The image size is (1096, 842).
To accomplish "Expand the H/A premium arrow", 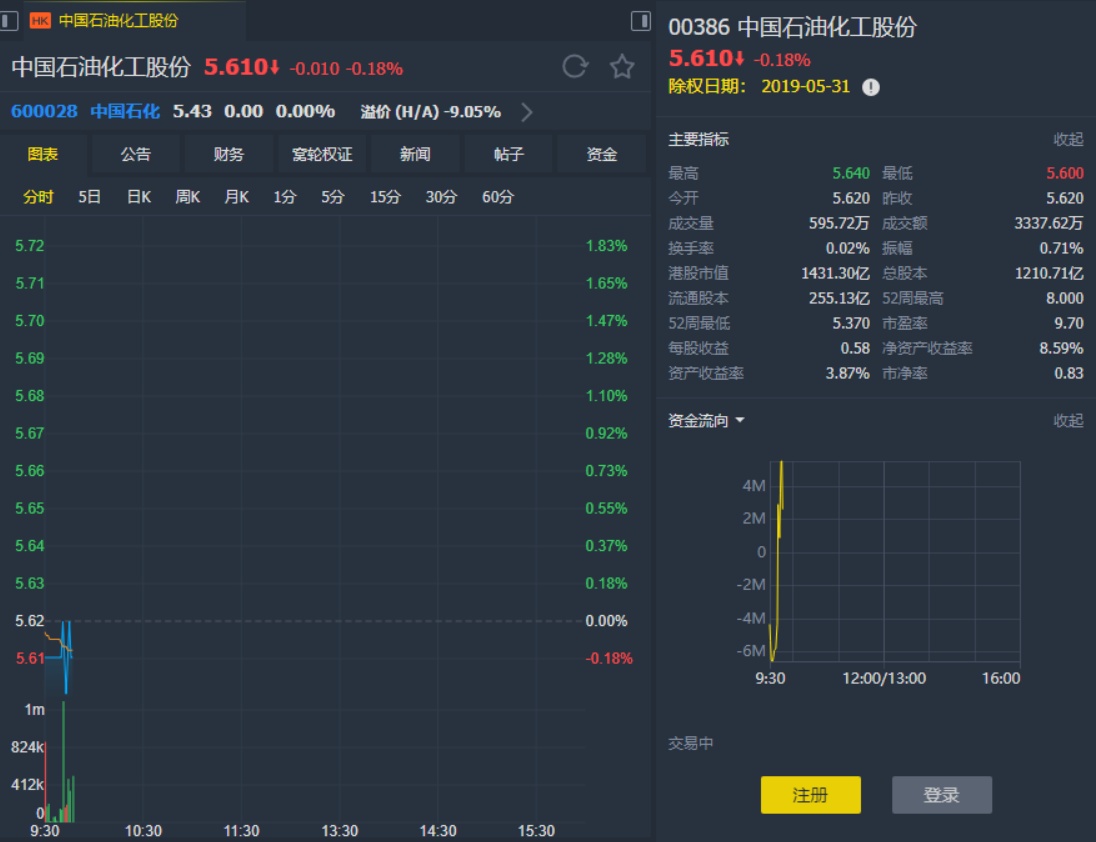I will tap(527, 112).
